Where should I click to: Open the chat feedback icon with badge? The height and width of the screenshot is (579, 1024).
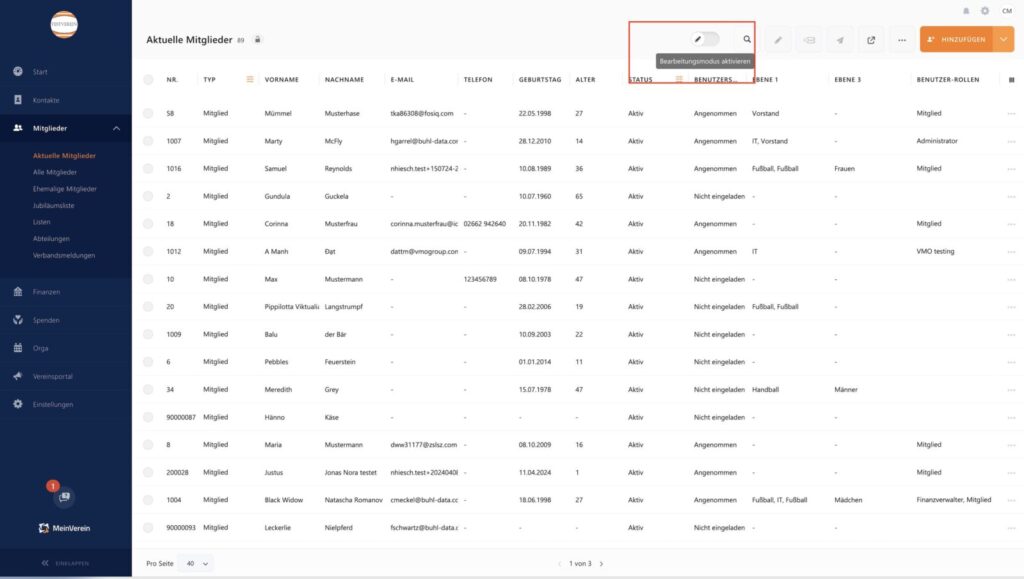62,496
